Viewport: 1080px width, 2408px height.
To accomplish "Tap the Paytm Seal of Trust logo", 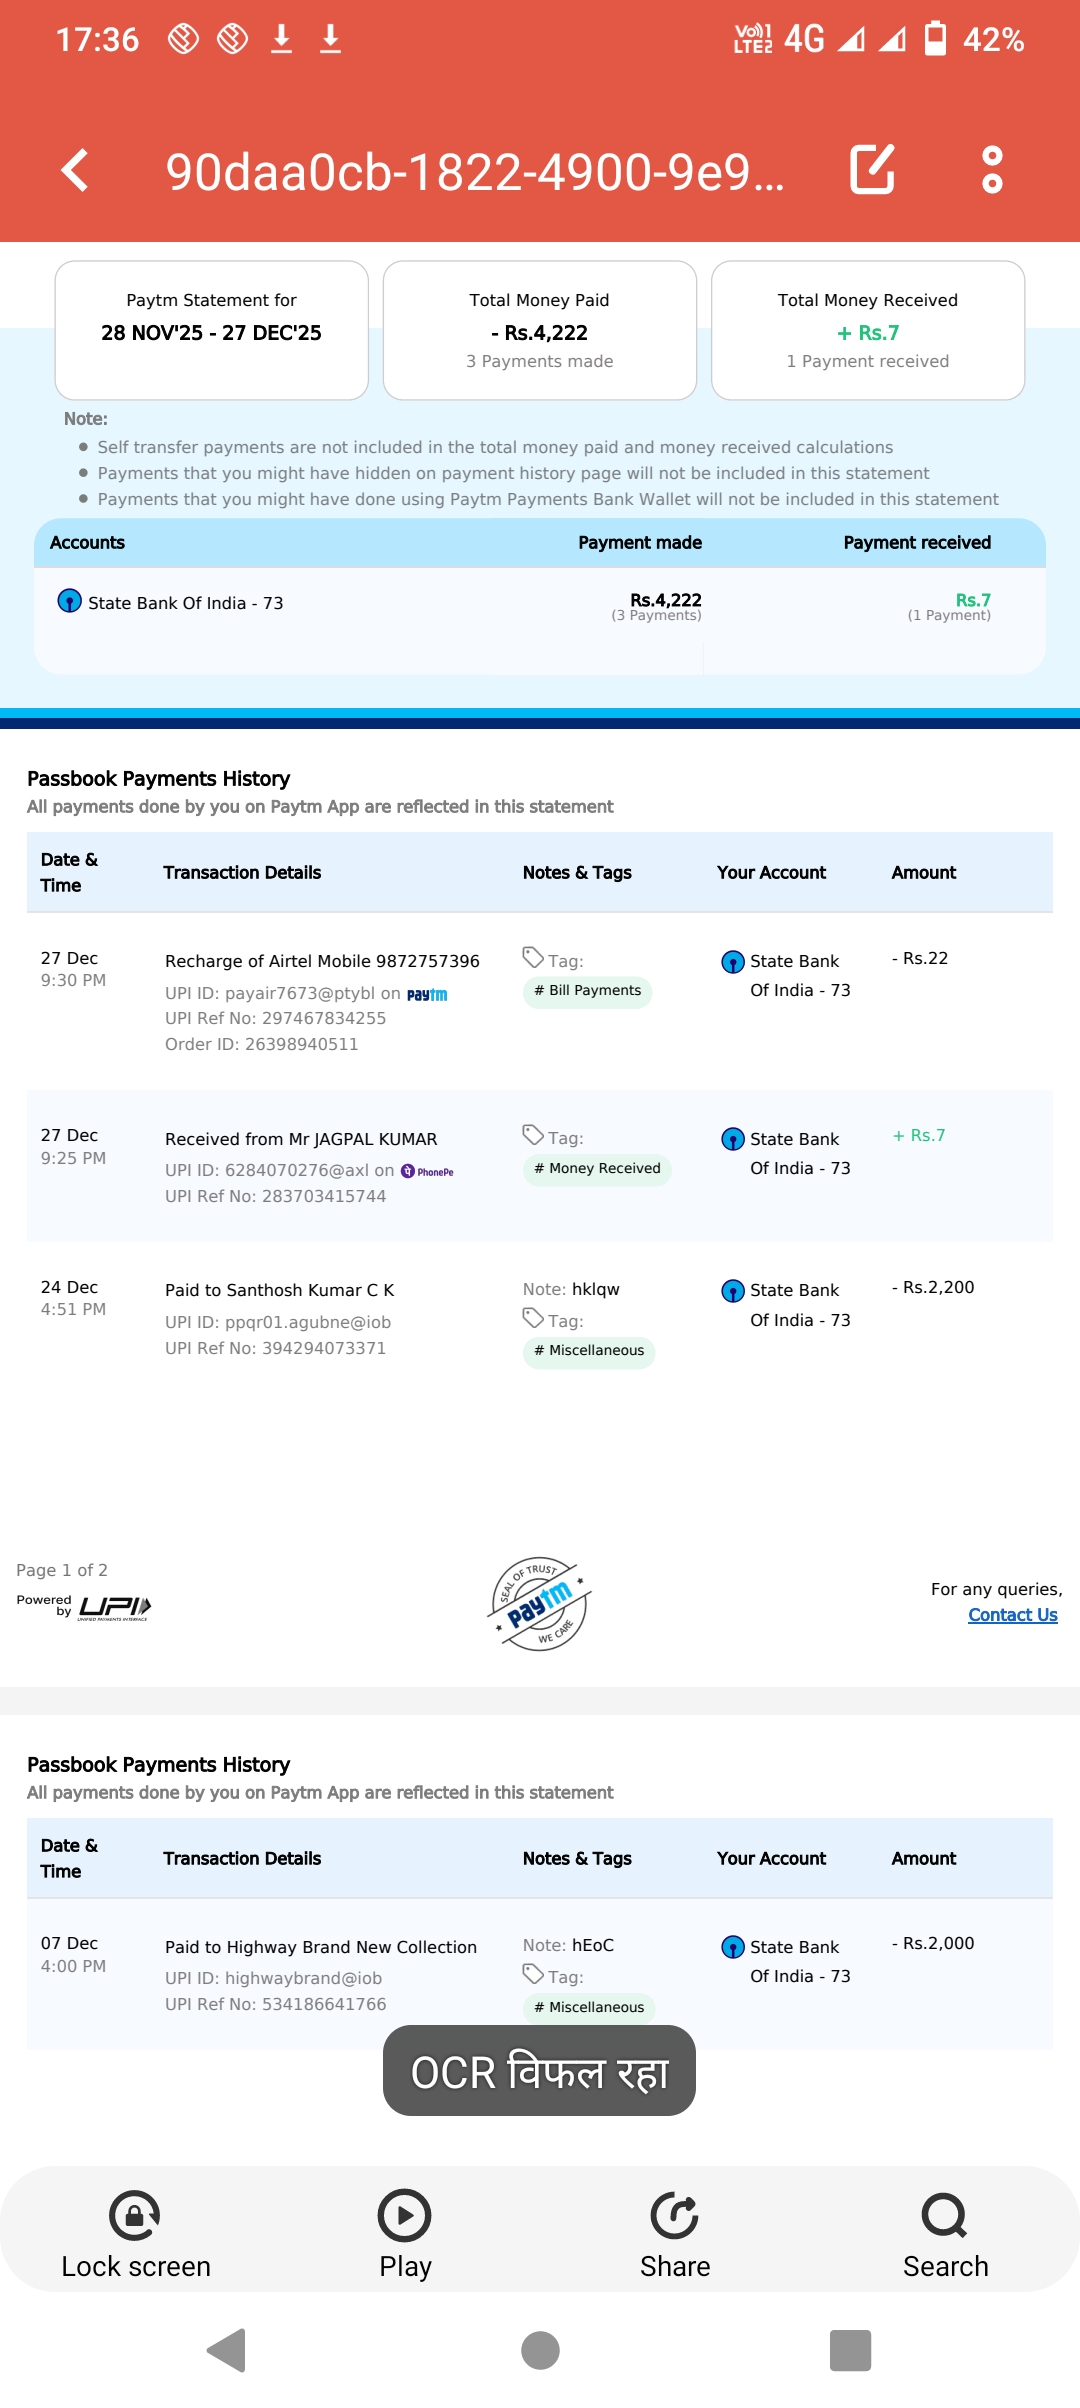I will (x=540, y=1603).
